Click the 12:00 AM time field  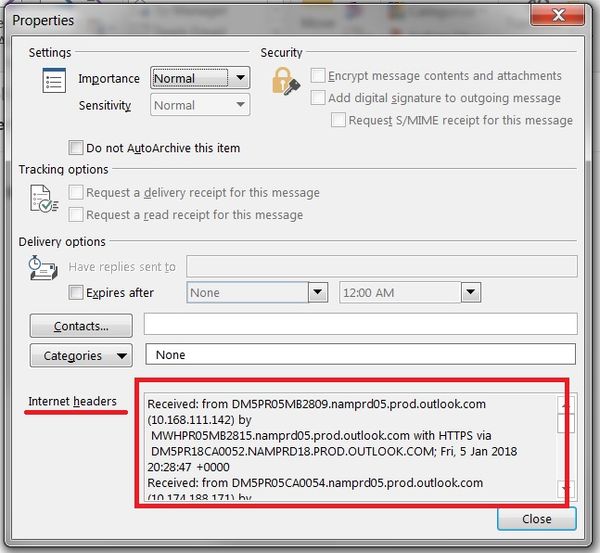tap(400, 292)
